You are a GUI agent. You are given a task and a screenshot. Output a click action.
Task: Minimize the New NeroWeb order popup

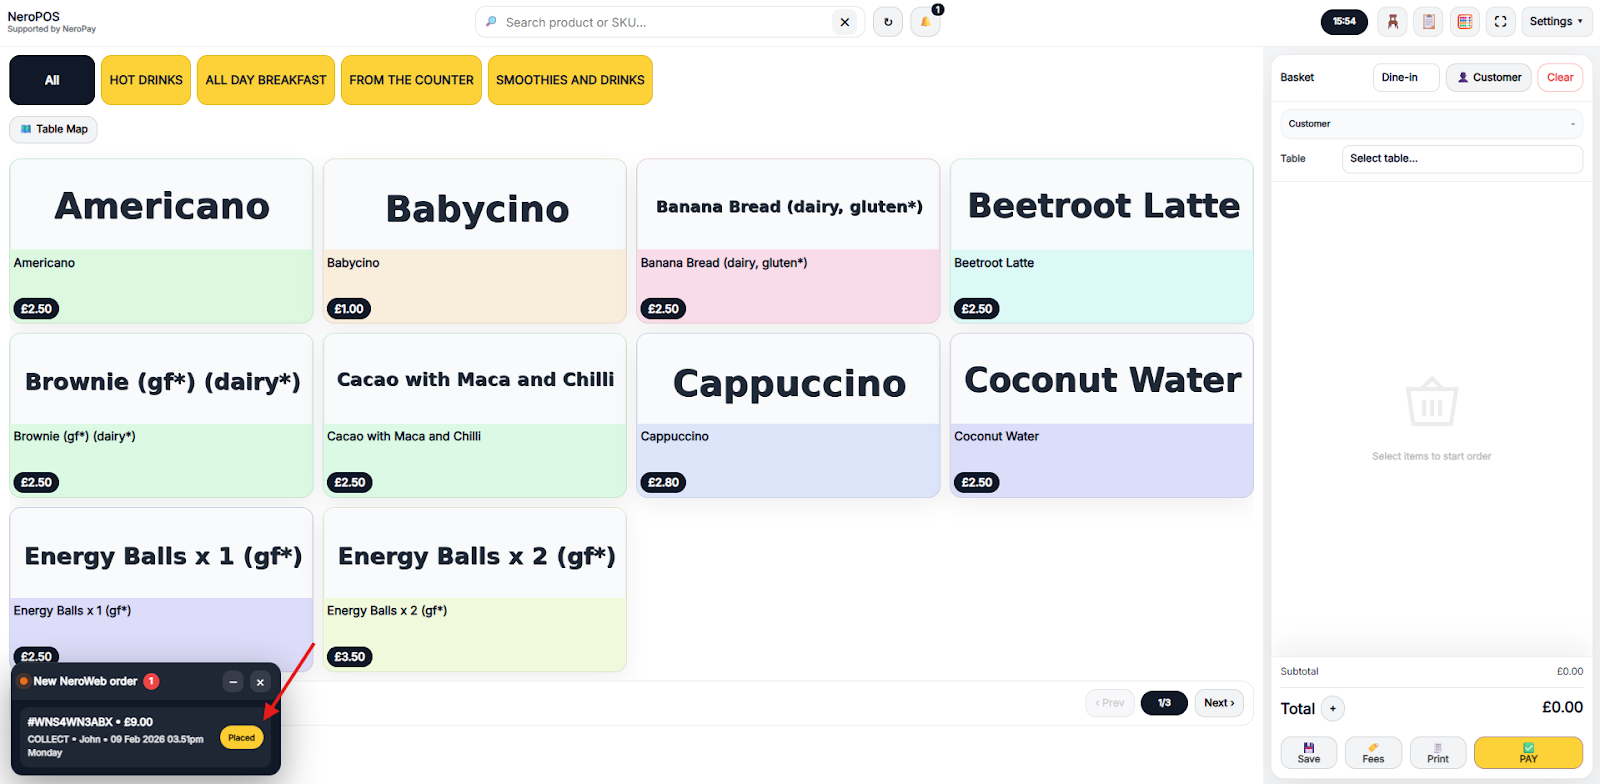tap(233, 682)
